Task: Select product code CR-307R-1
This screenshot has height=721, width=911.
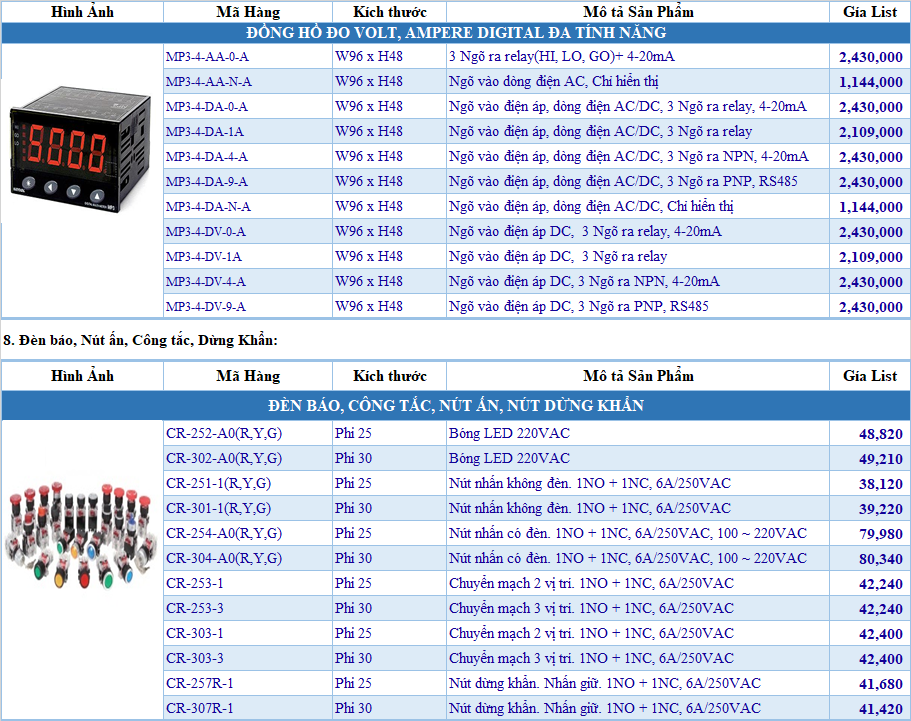Action: coord(200,708)
